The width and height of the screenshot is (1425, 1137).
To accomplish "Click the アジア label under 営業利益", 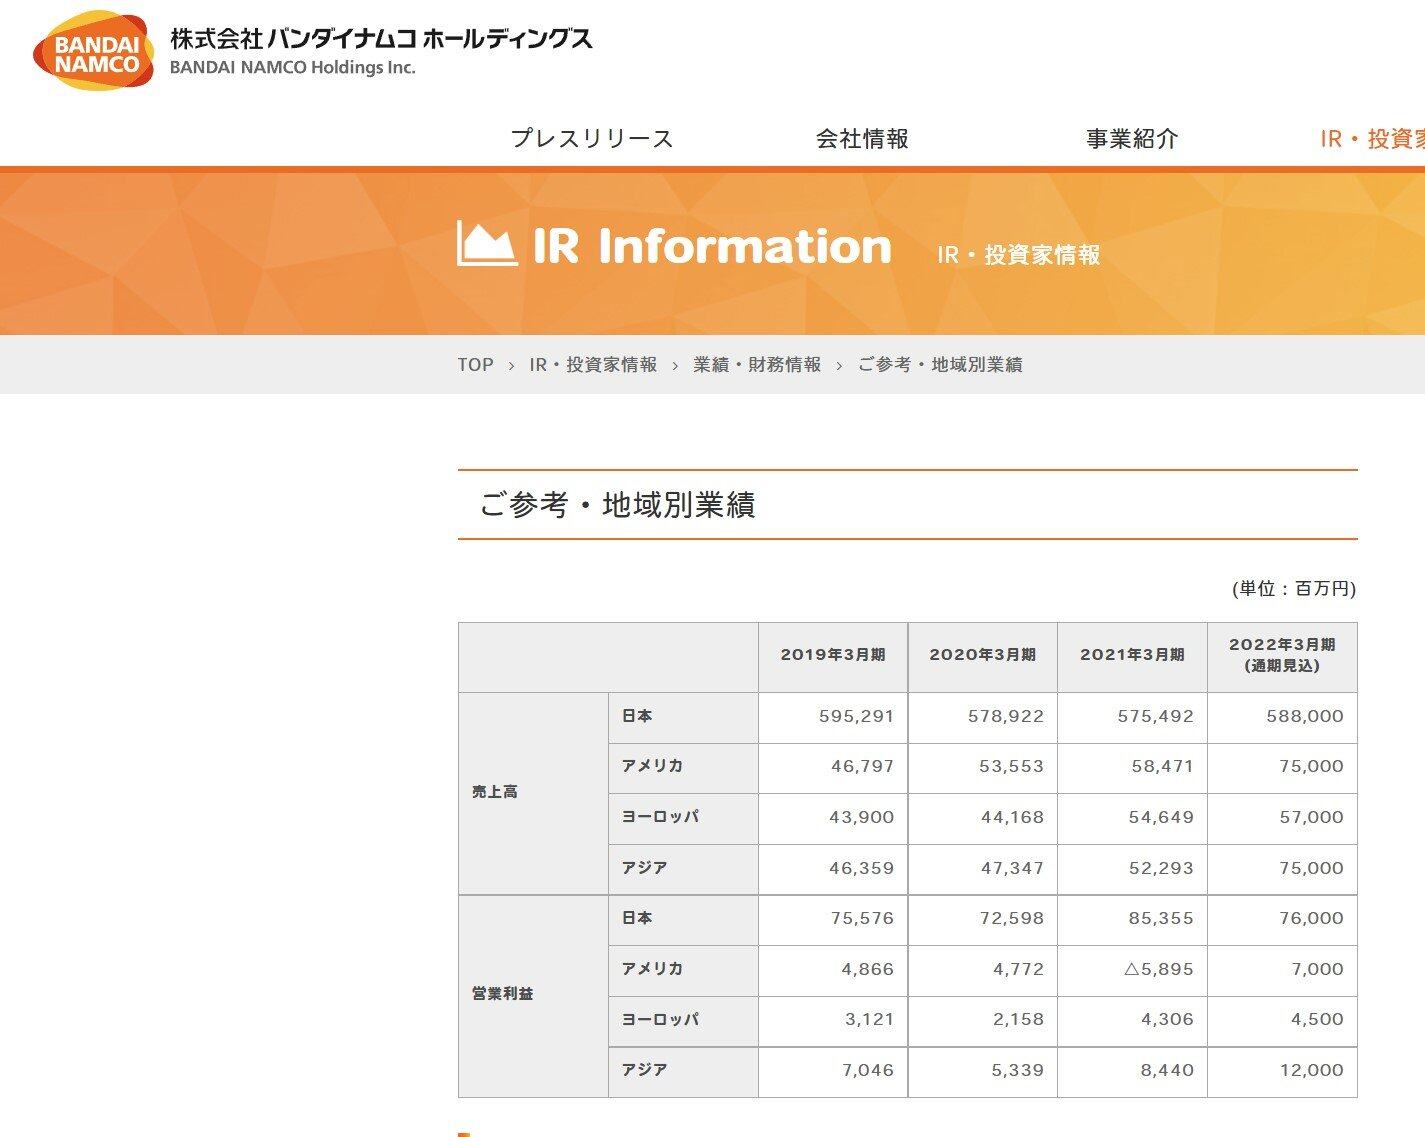I will point(644,1070).
